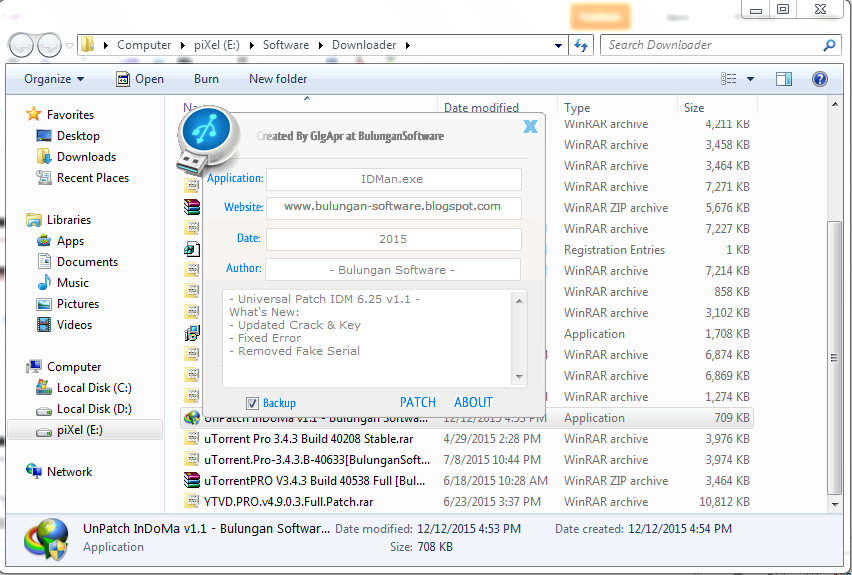The height and width of the screenshot is (575, 852).
Task: Click large IDM icon in details pane
Action: (47, 539)
